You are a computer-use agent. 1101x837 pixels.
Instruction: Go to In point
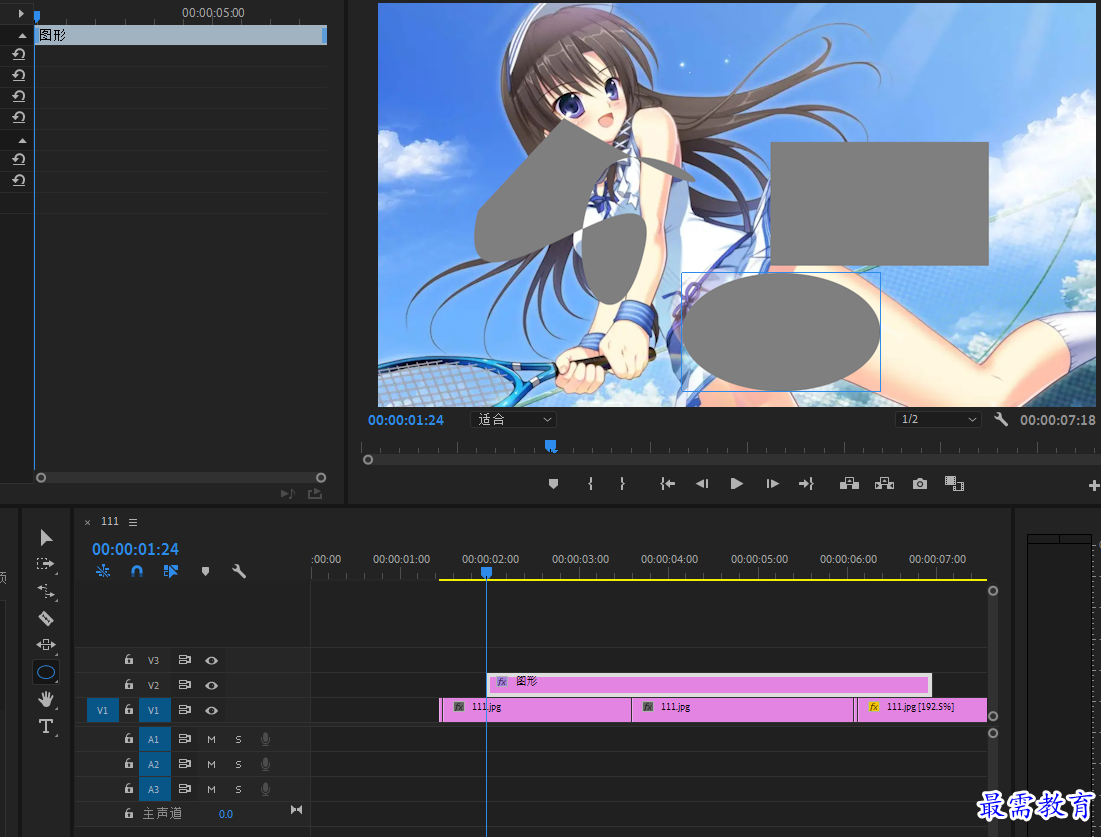click(667, 484)
